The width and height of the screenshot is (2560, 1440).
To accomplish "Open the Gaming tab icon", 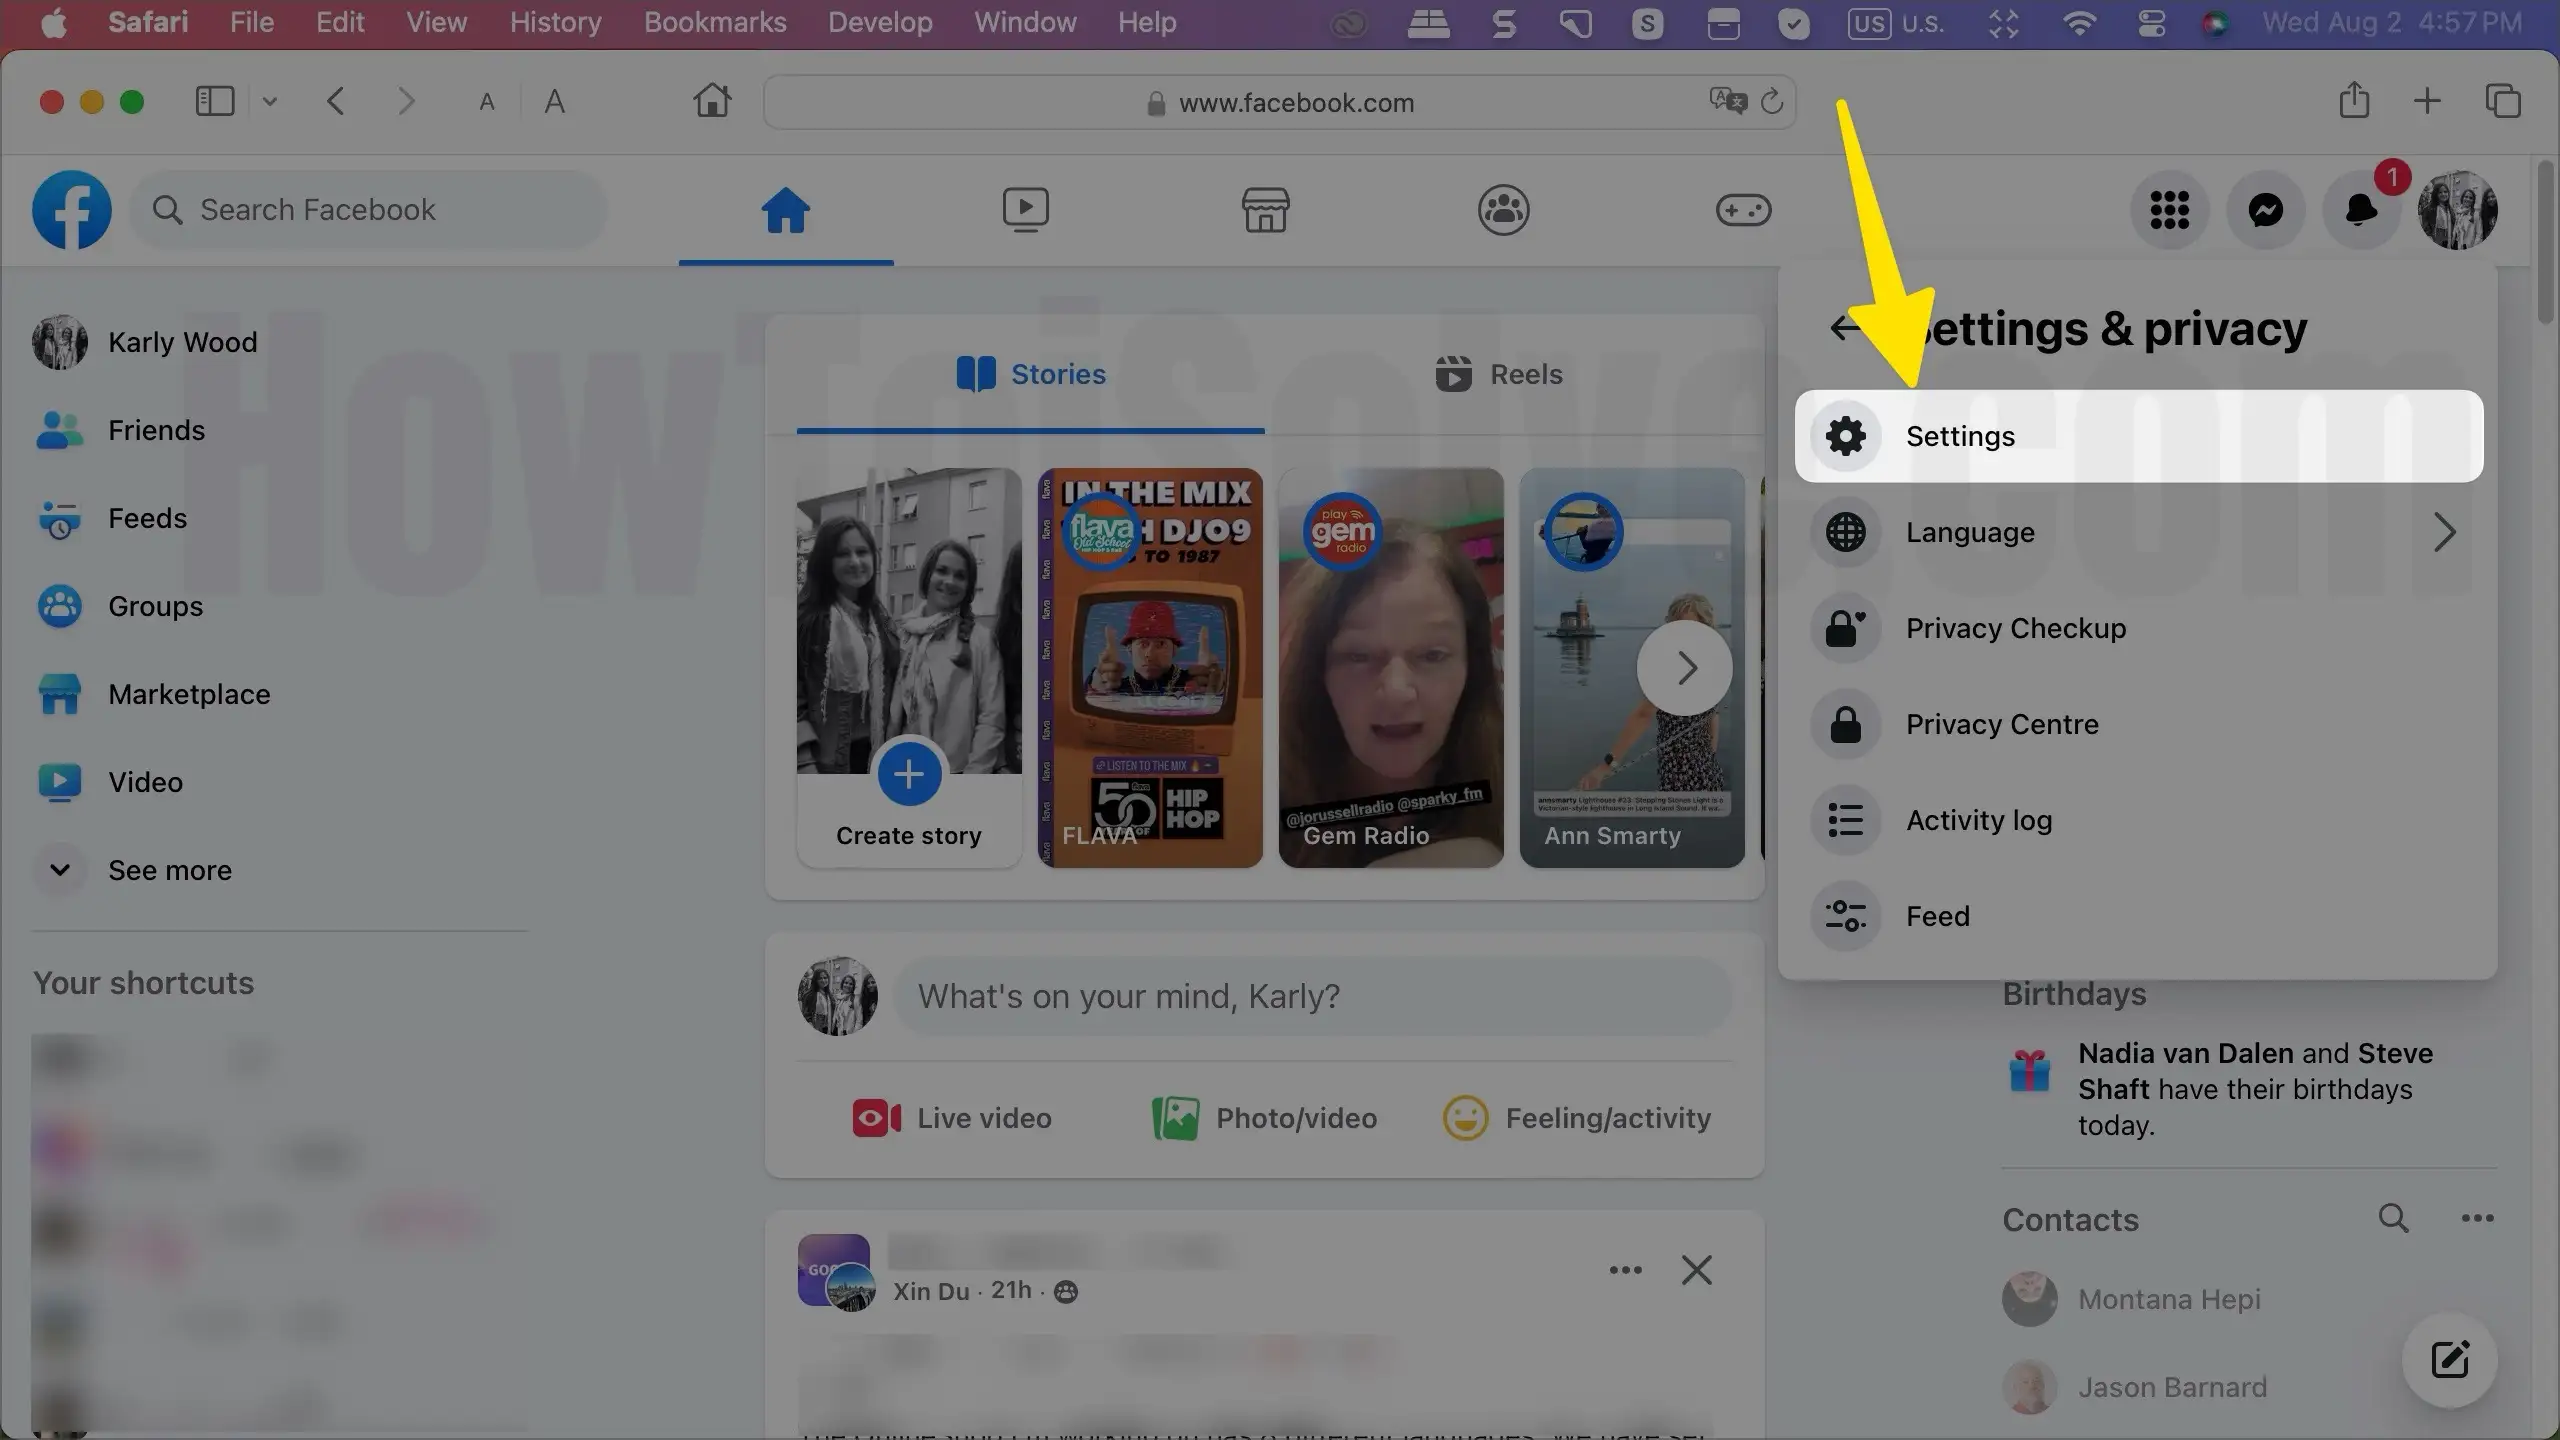I will pos(1743,210).
